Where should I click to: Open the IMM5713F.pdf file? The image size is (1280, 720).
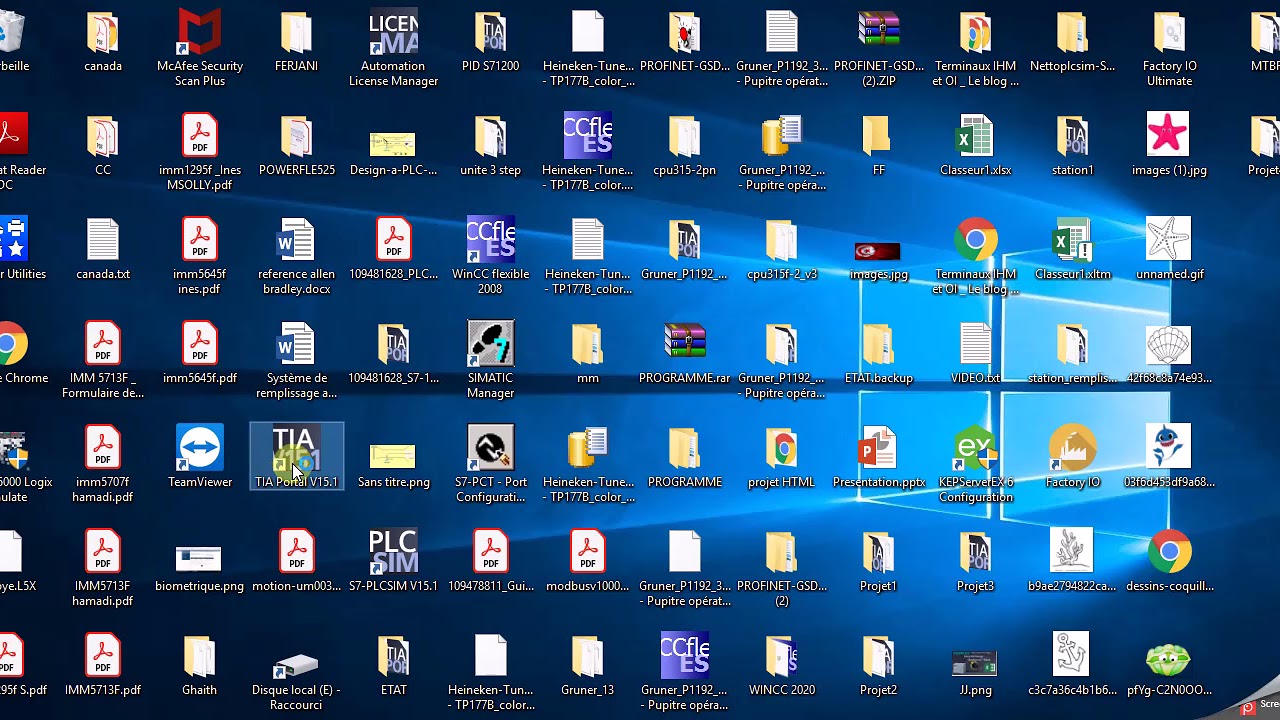click(103, 664)
